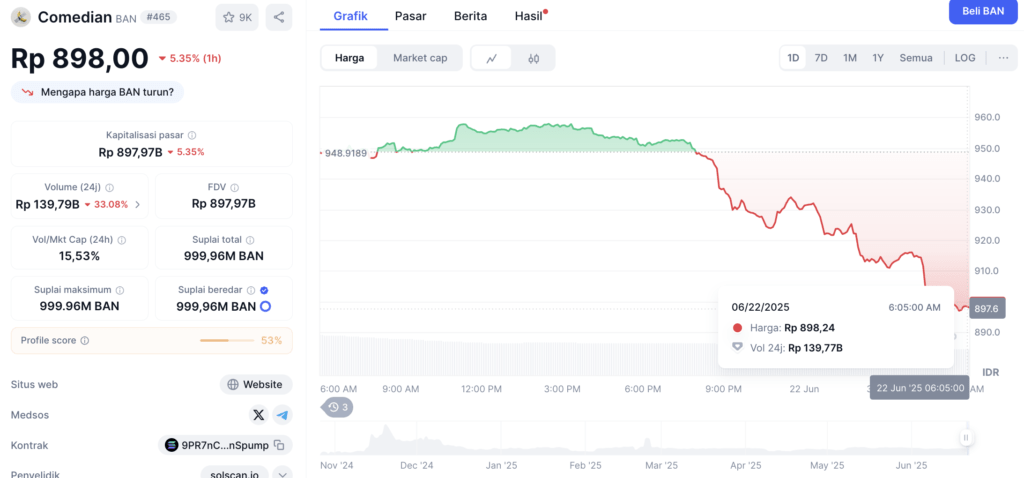Click the 12:00 PM time axis label

pyautogui.click(x=479, y=389)
